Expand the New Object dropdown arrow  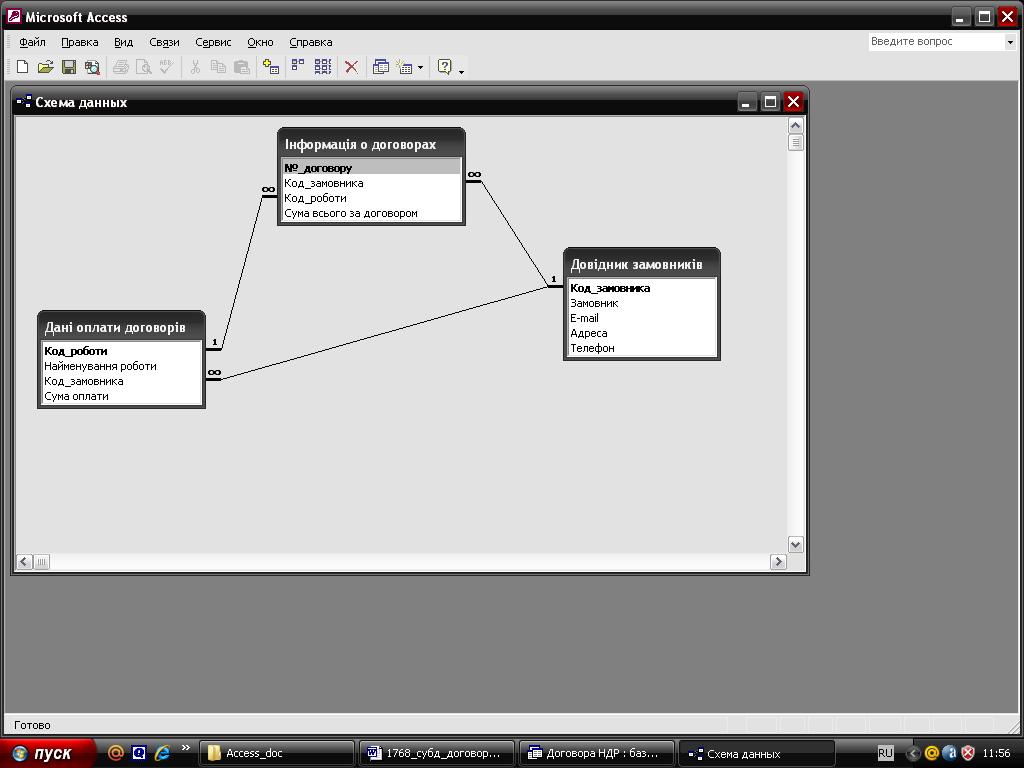pyautogui.click(x=420, y=68)
